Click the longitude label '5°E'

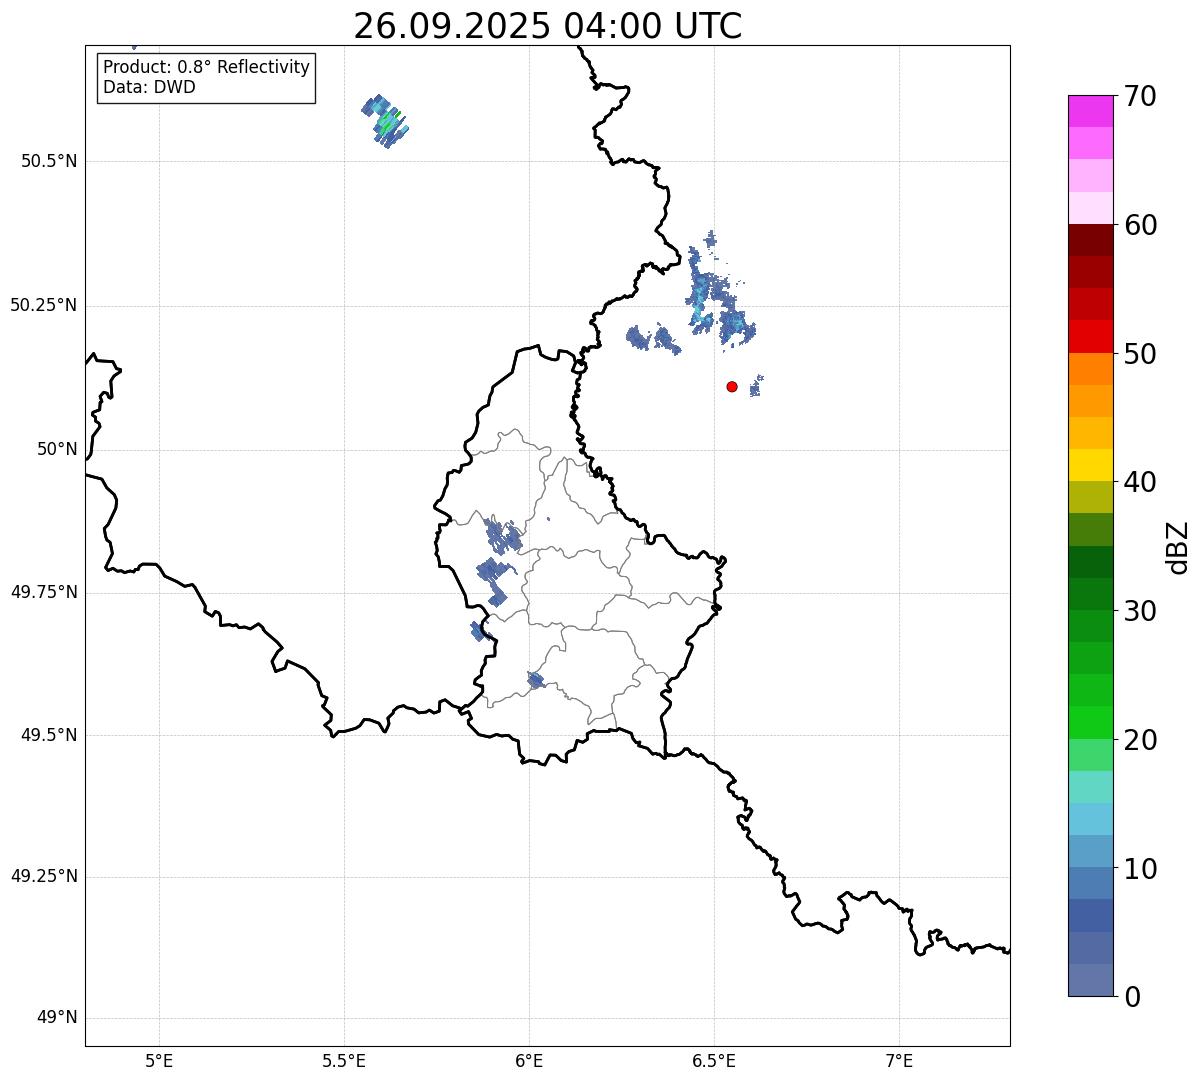(159, 1061)
